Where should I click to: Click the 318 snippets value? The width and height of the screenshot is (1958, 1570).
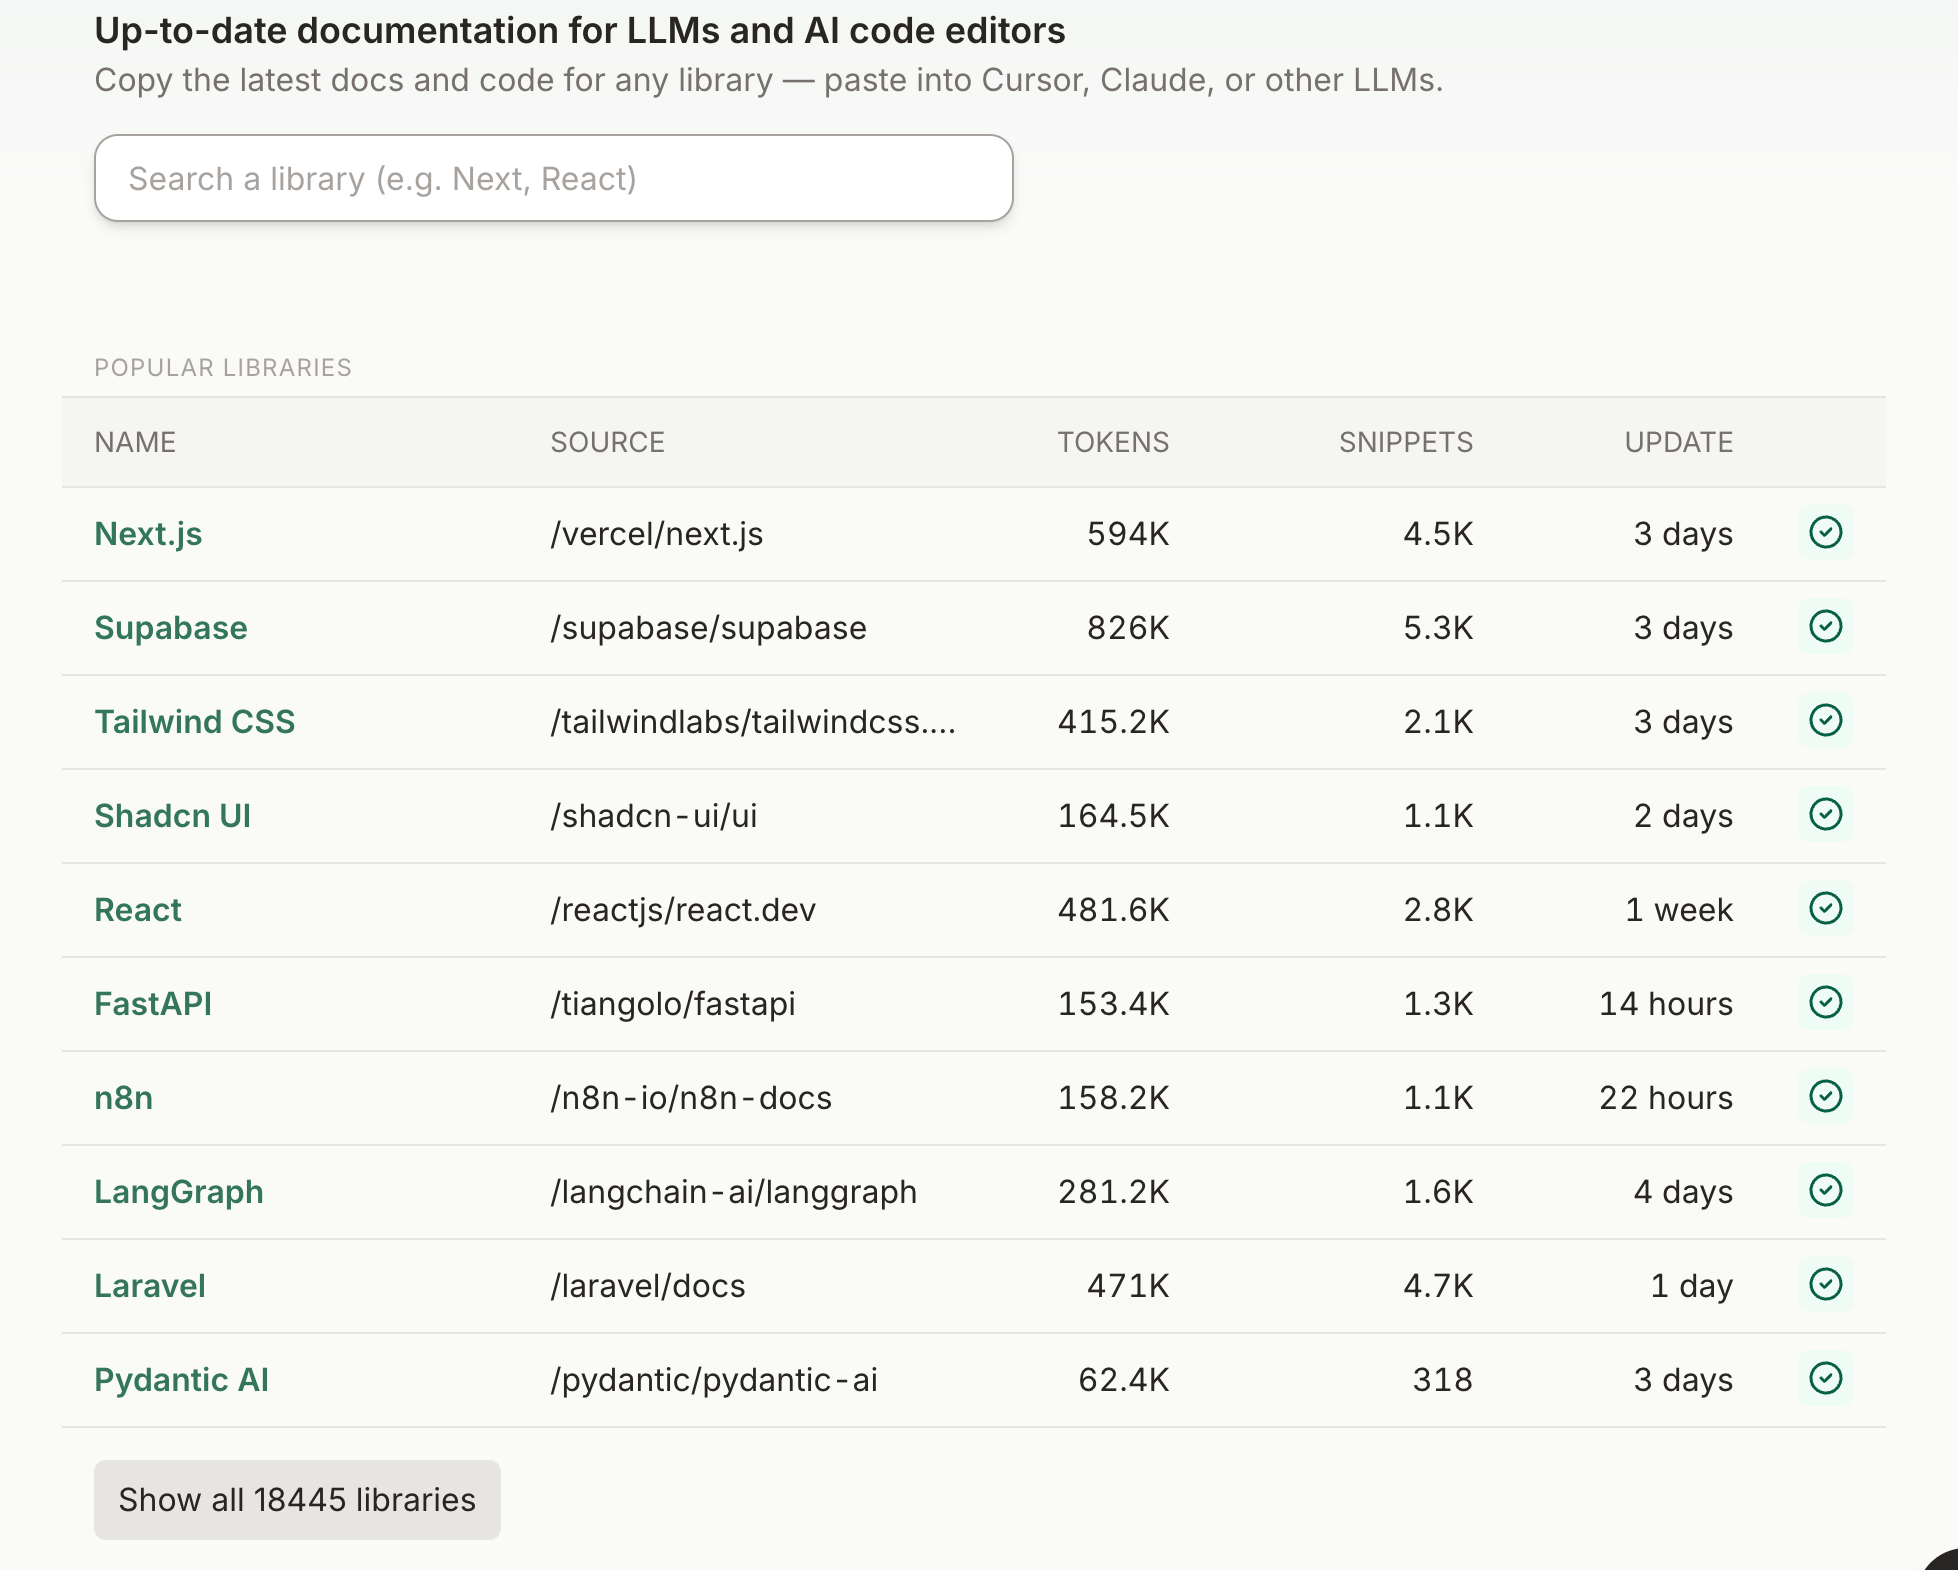pyautogui.click(x=1442, y=1380)
